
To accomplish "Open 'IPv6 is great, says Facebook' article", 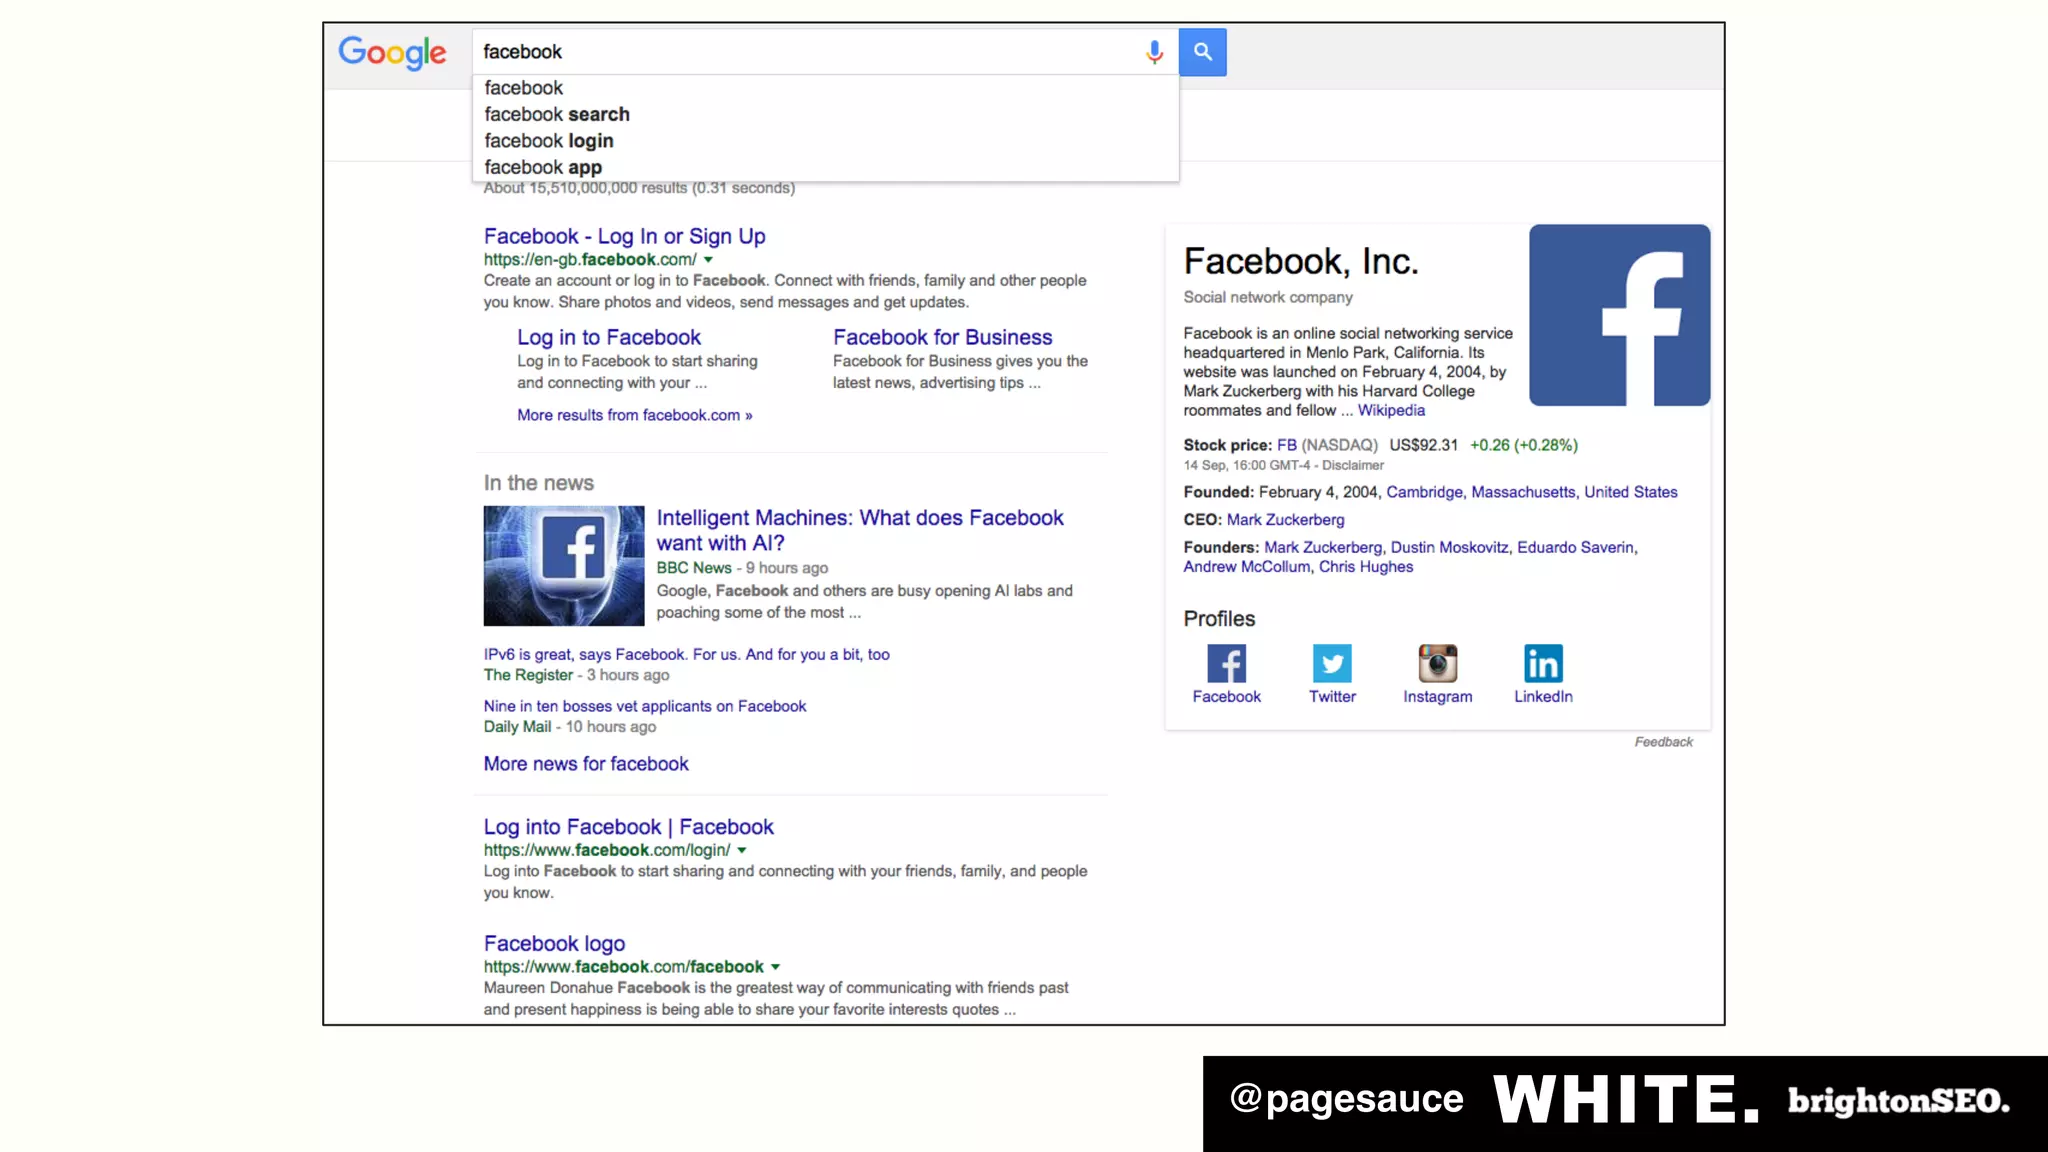I will tap(686, 654).
